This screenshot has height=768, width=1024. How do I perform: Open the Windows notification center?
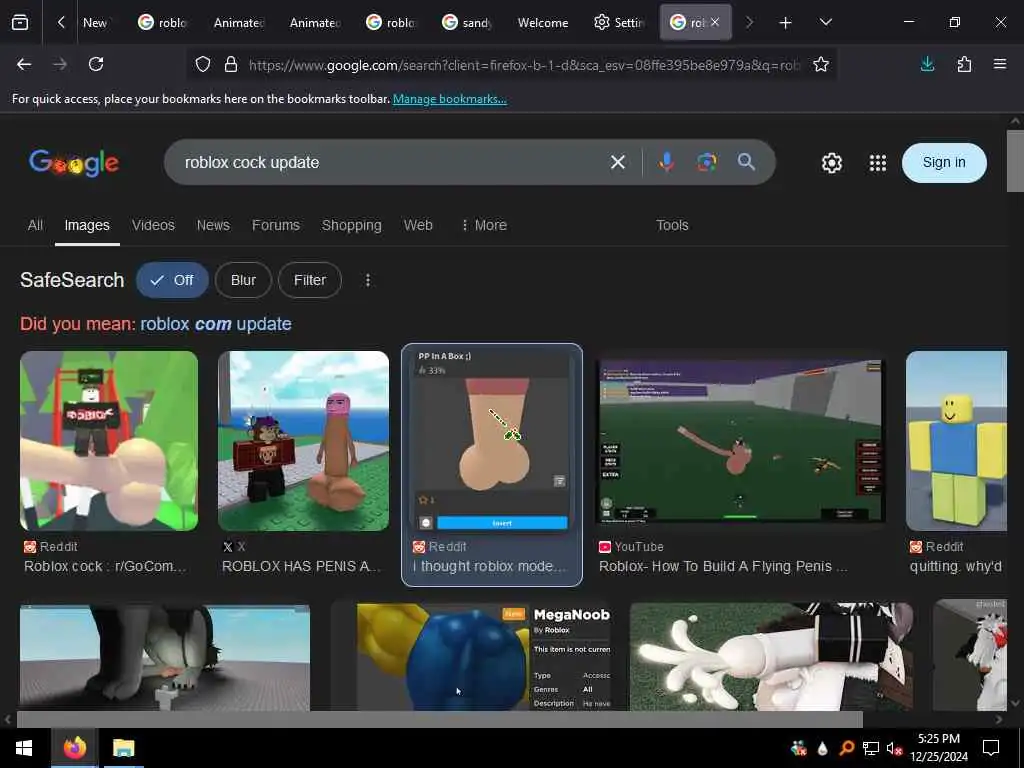tap(991, 748)
